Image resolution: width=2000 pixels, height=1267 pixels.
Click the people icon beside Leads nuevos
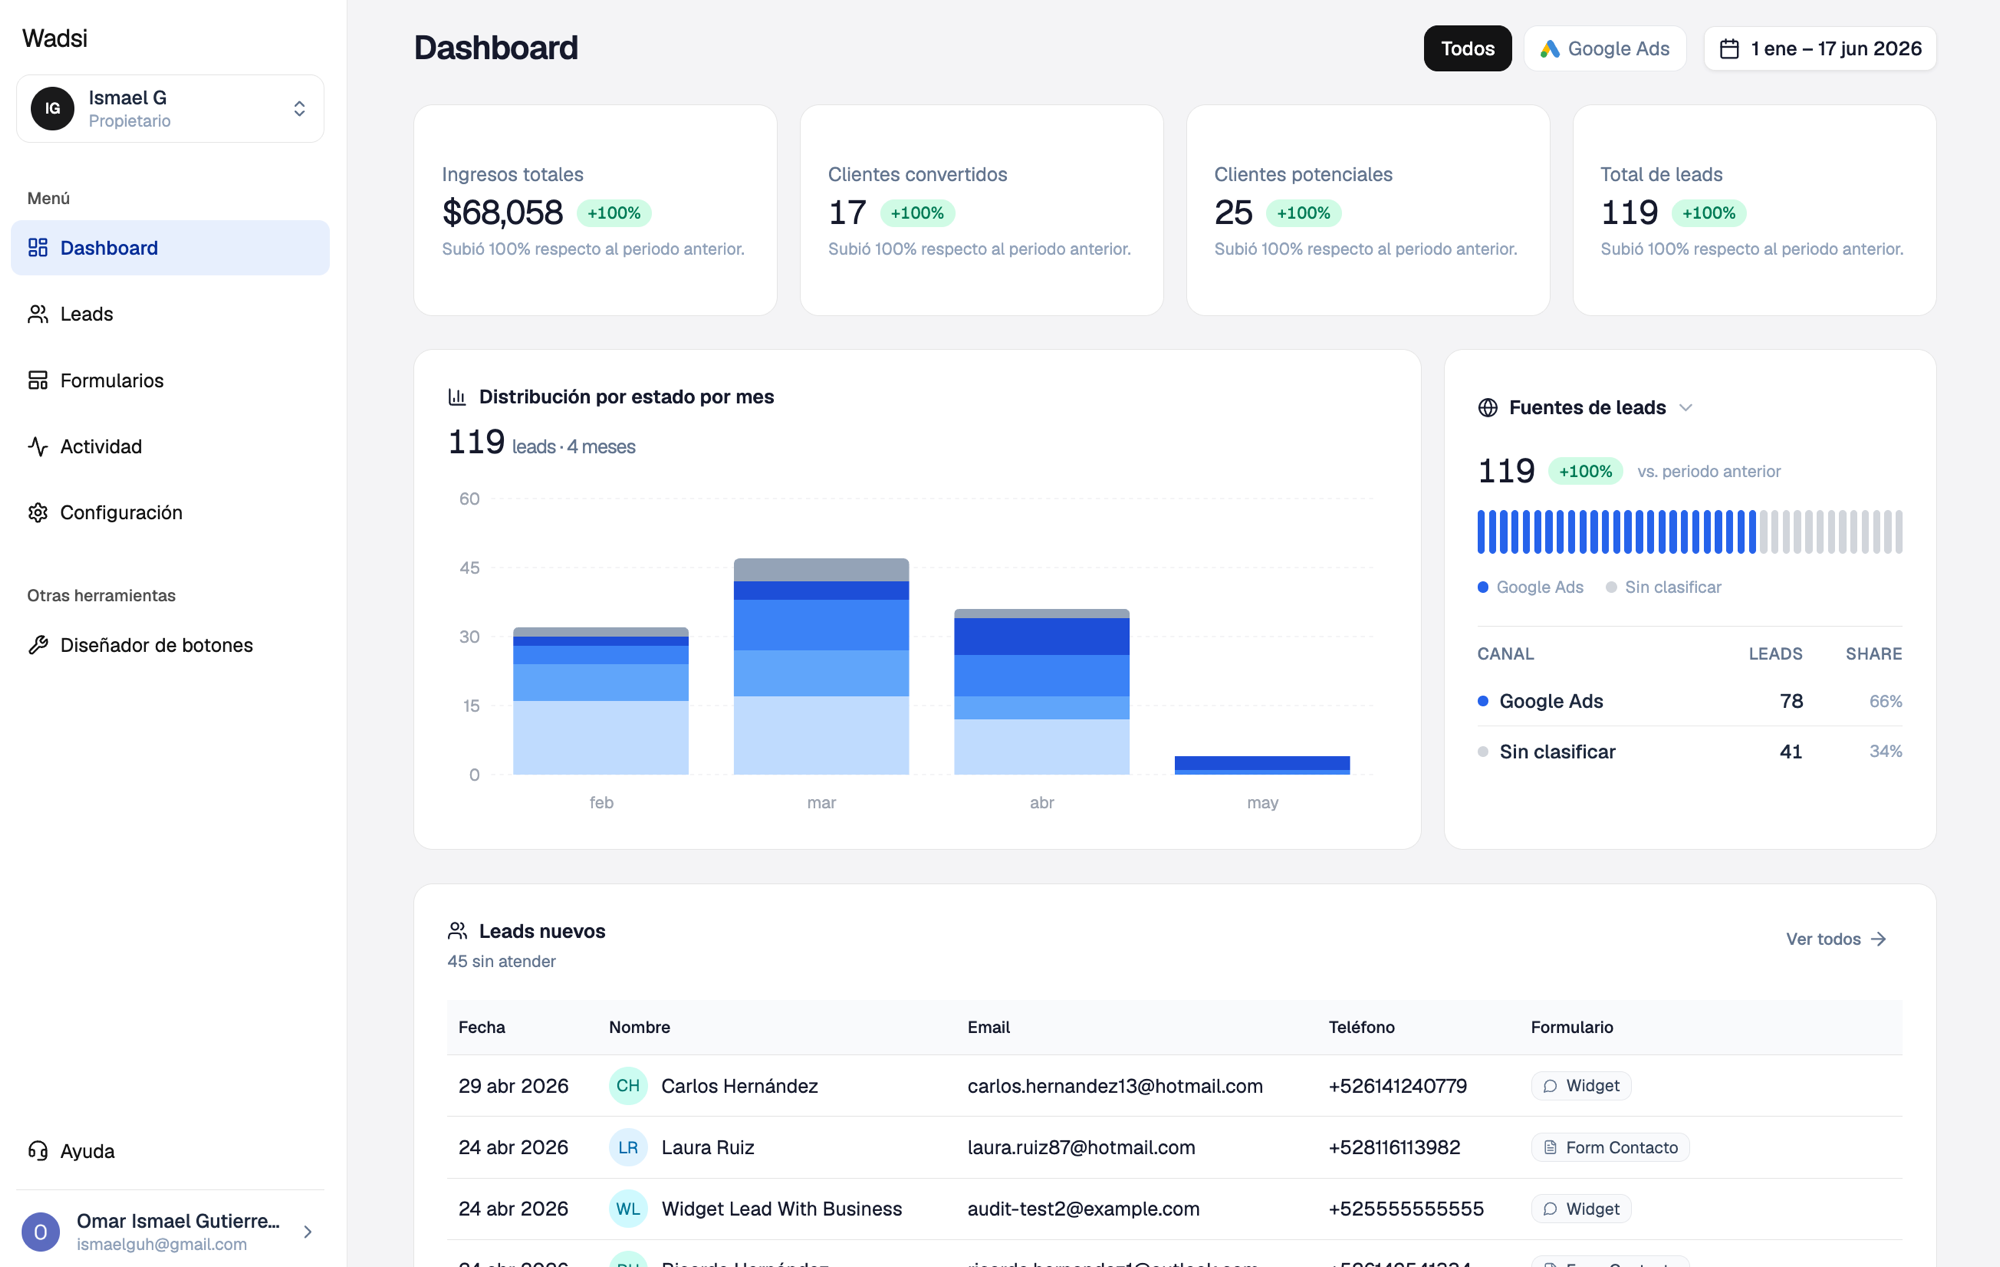(x=457, y=931)
